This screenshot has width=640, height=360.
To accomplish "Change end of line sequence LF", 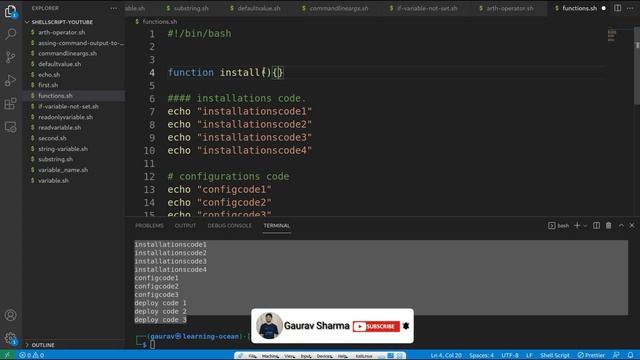I will [529, 355].
